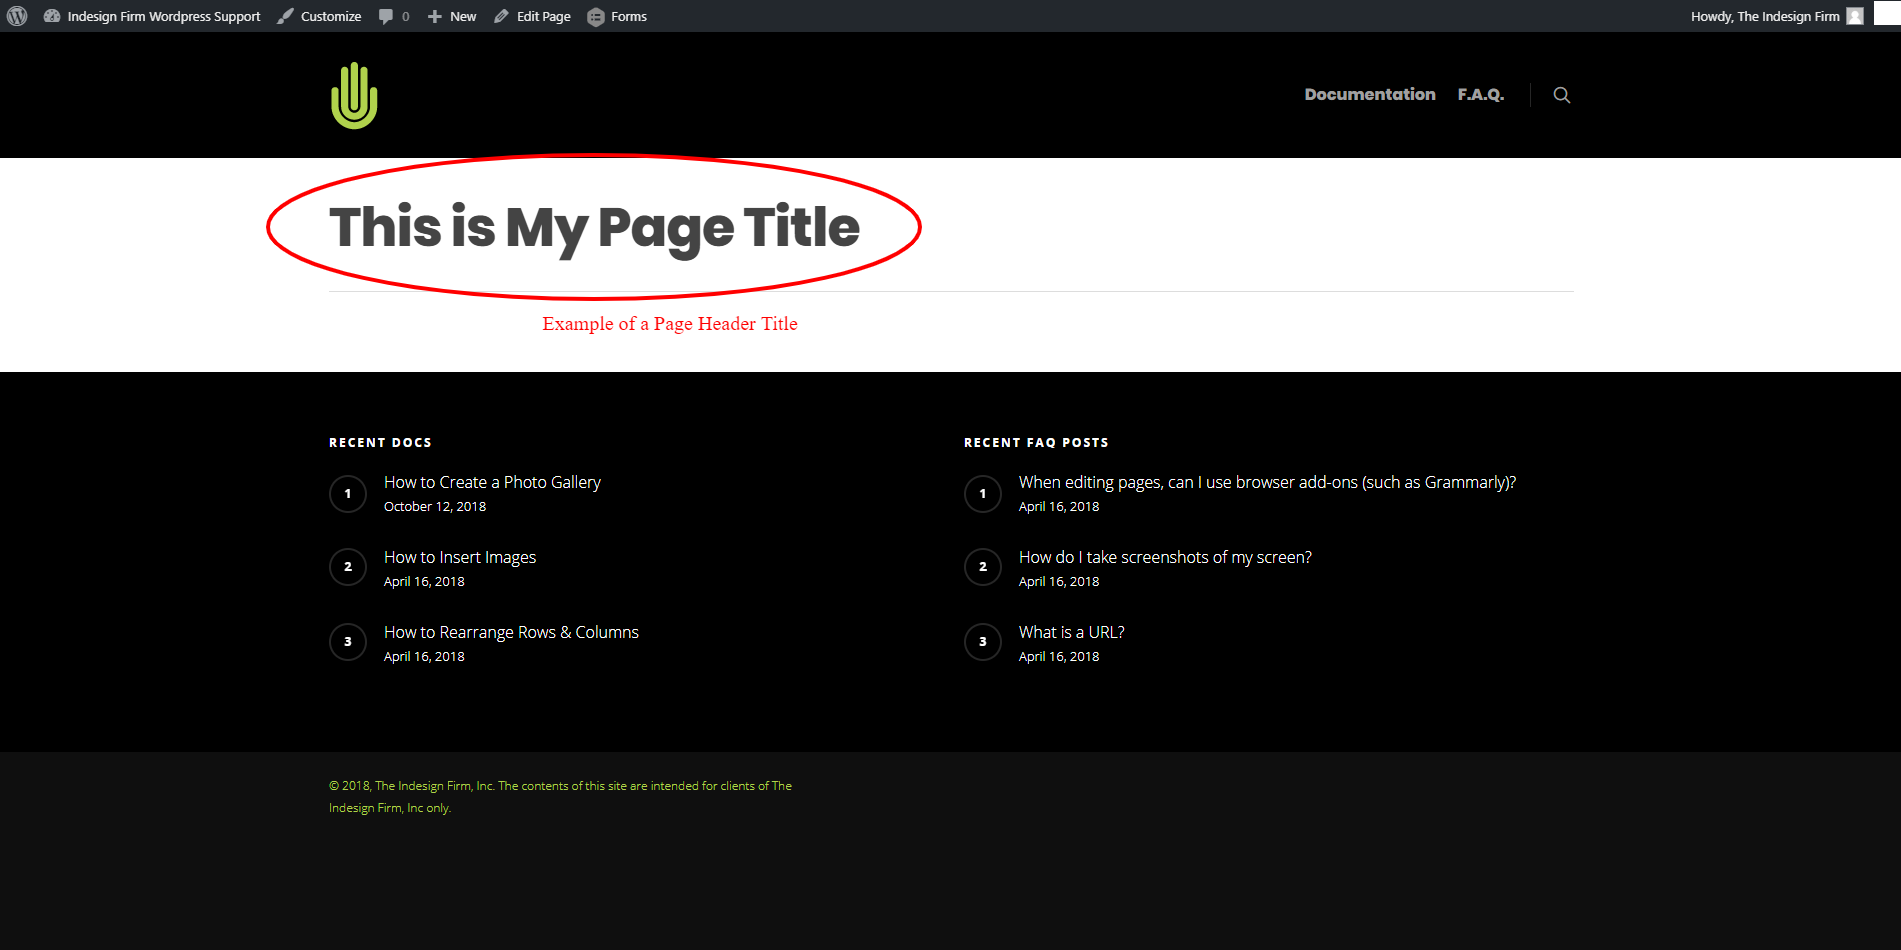Viewport: 1901px width, 950px height.
Task: Open How do I take screenshots post
Action: 1165,557
